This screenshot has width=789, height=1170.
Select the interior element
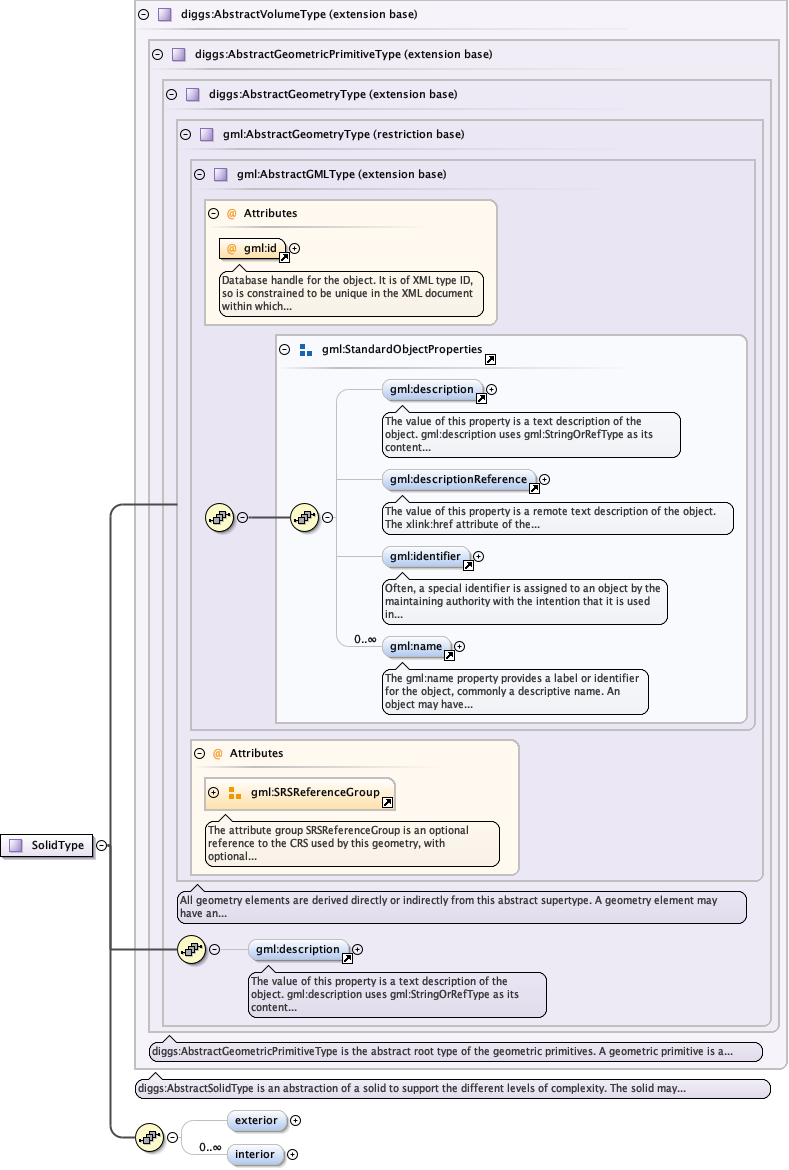pyautogui.click(x=255, y=1154)
